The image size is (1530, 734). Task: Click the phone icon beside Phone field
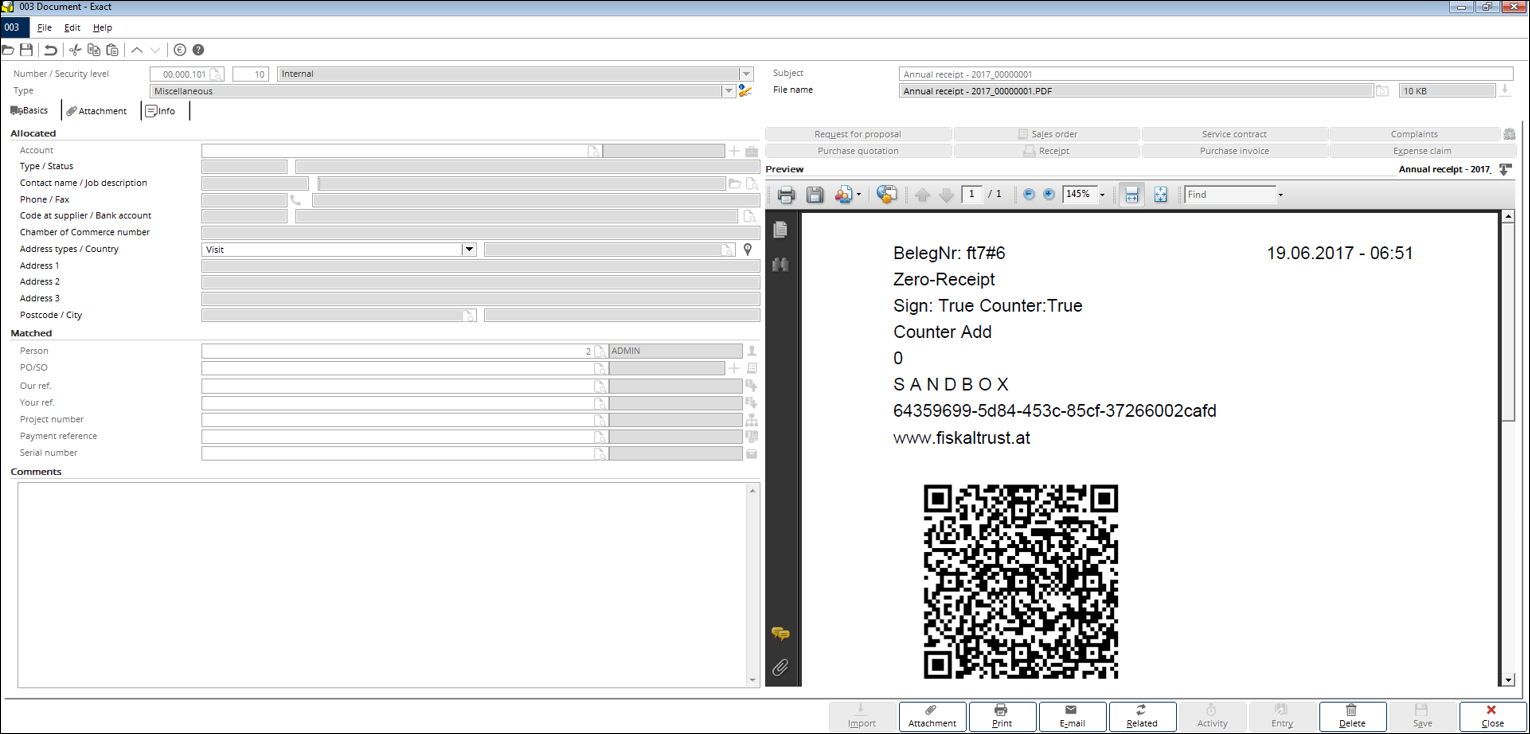(x=295, y=200)
